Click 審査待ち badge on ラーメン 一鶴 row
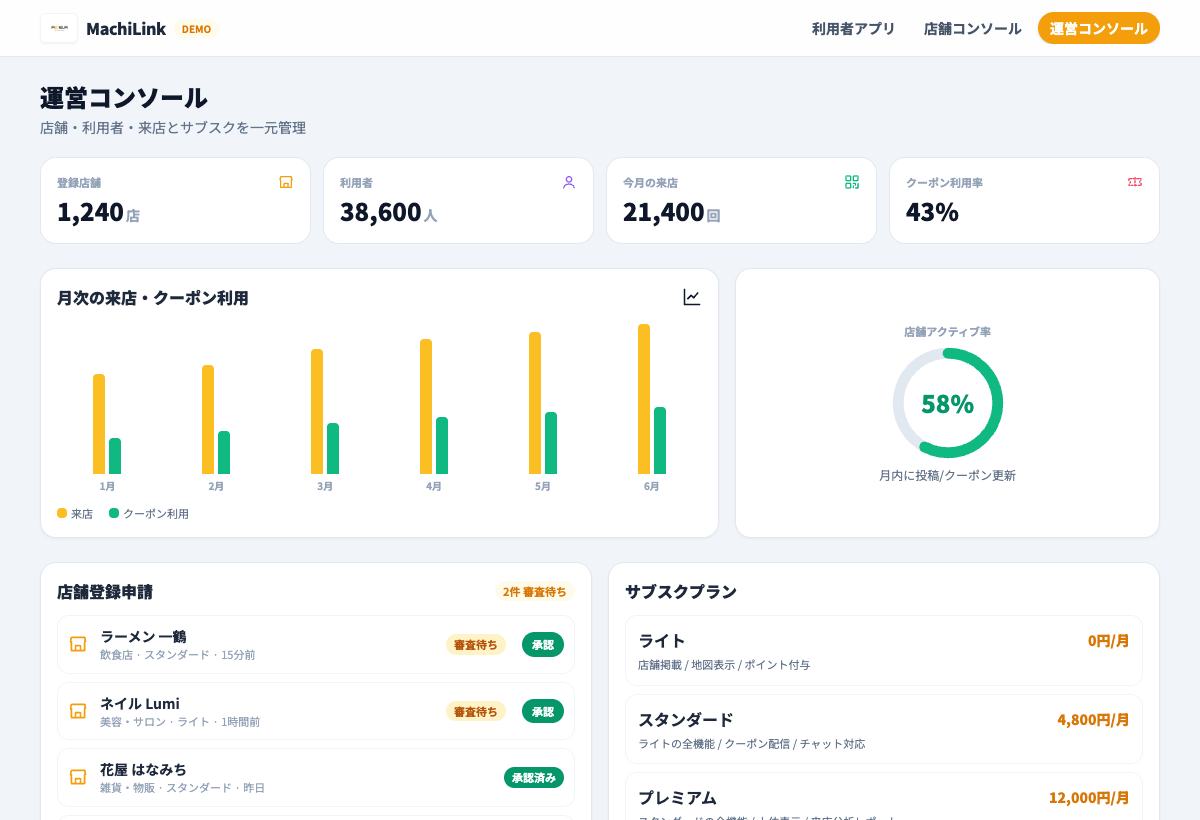1200x820 pixels. tap(476, 644)
